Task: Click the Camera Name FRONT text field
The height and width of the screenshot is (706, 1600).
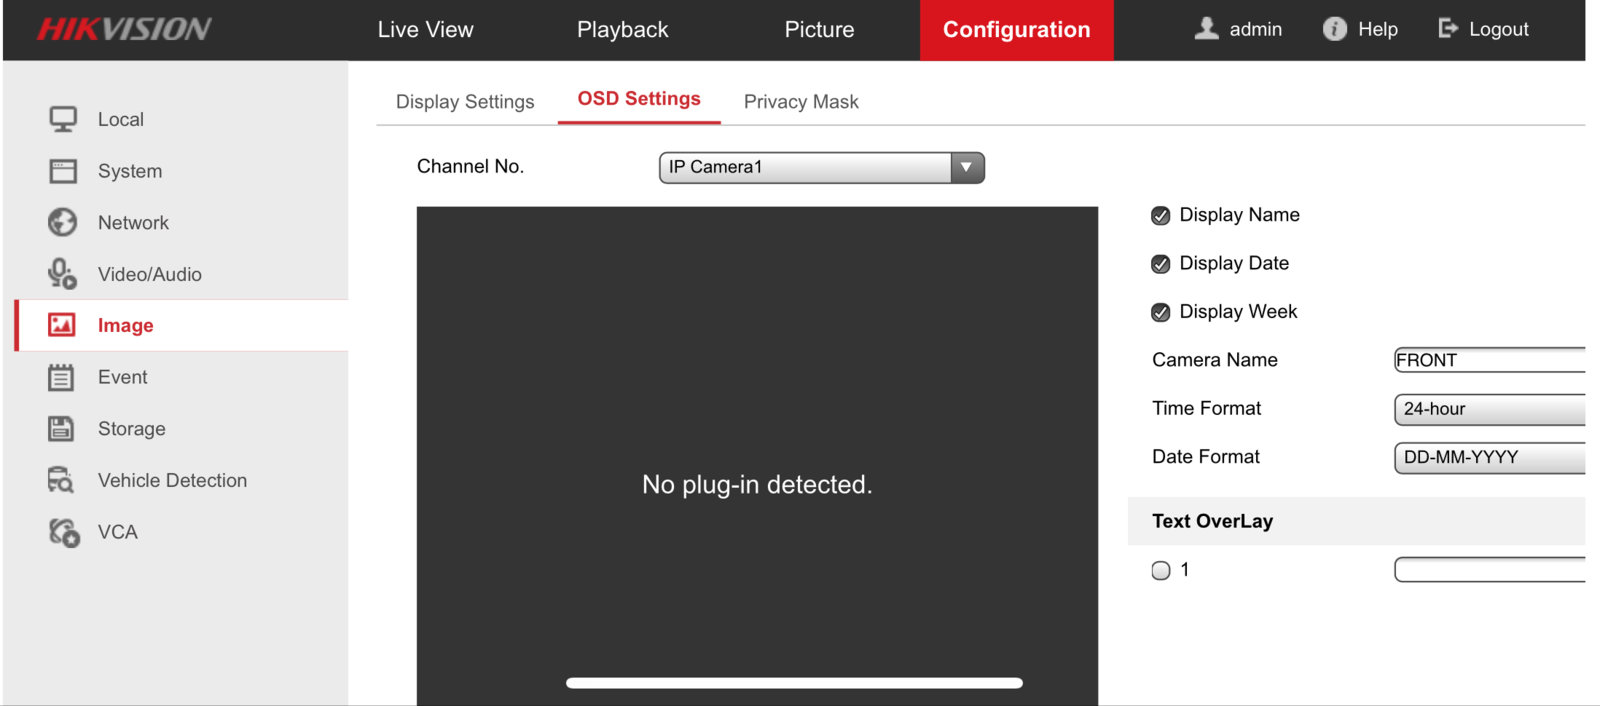Action: (1489, 360)
